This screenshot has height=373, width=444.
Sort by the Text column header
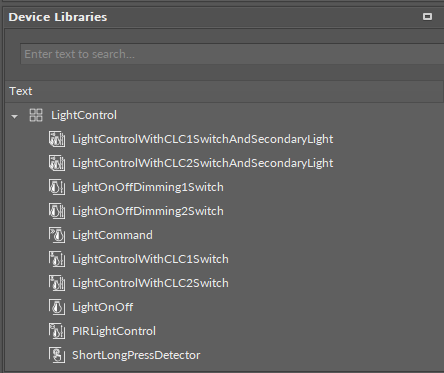(x=224, y=91)
